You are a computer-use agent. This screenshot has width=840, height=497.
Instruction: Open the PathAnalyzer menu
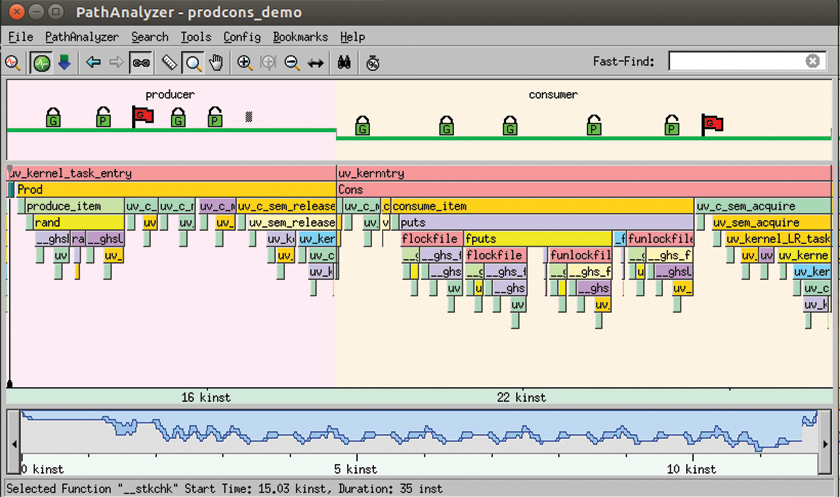click(82, 37)
